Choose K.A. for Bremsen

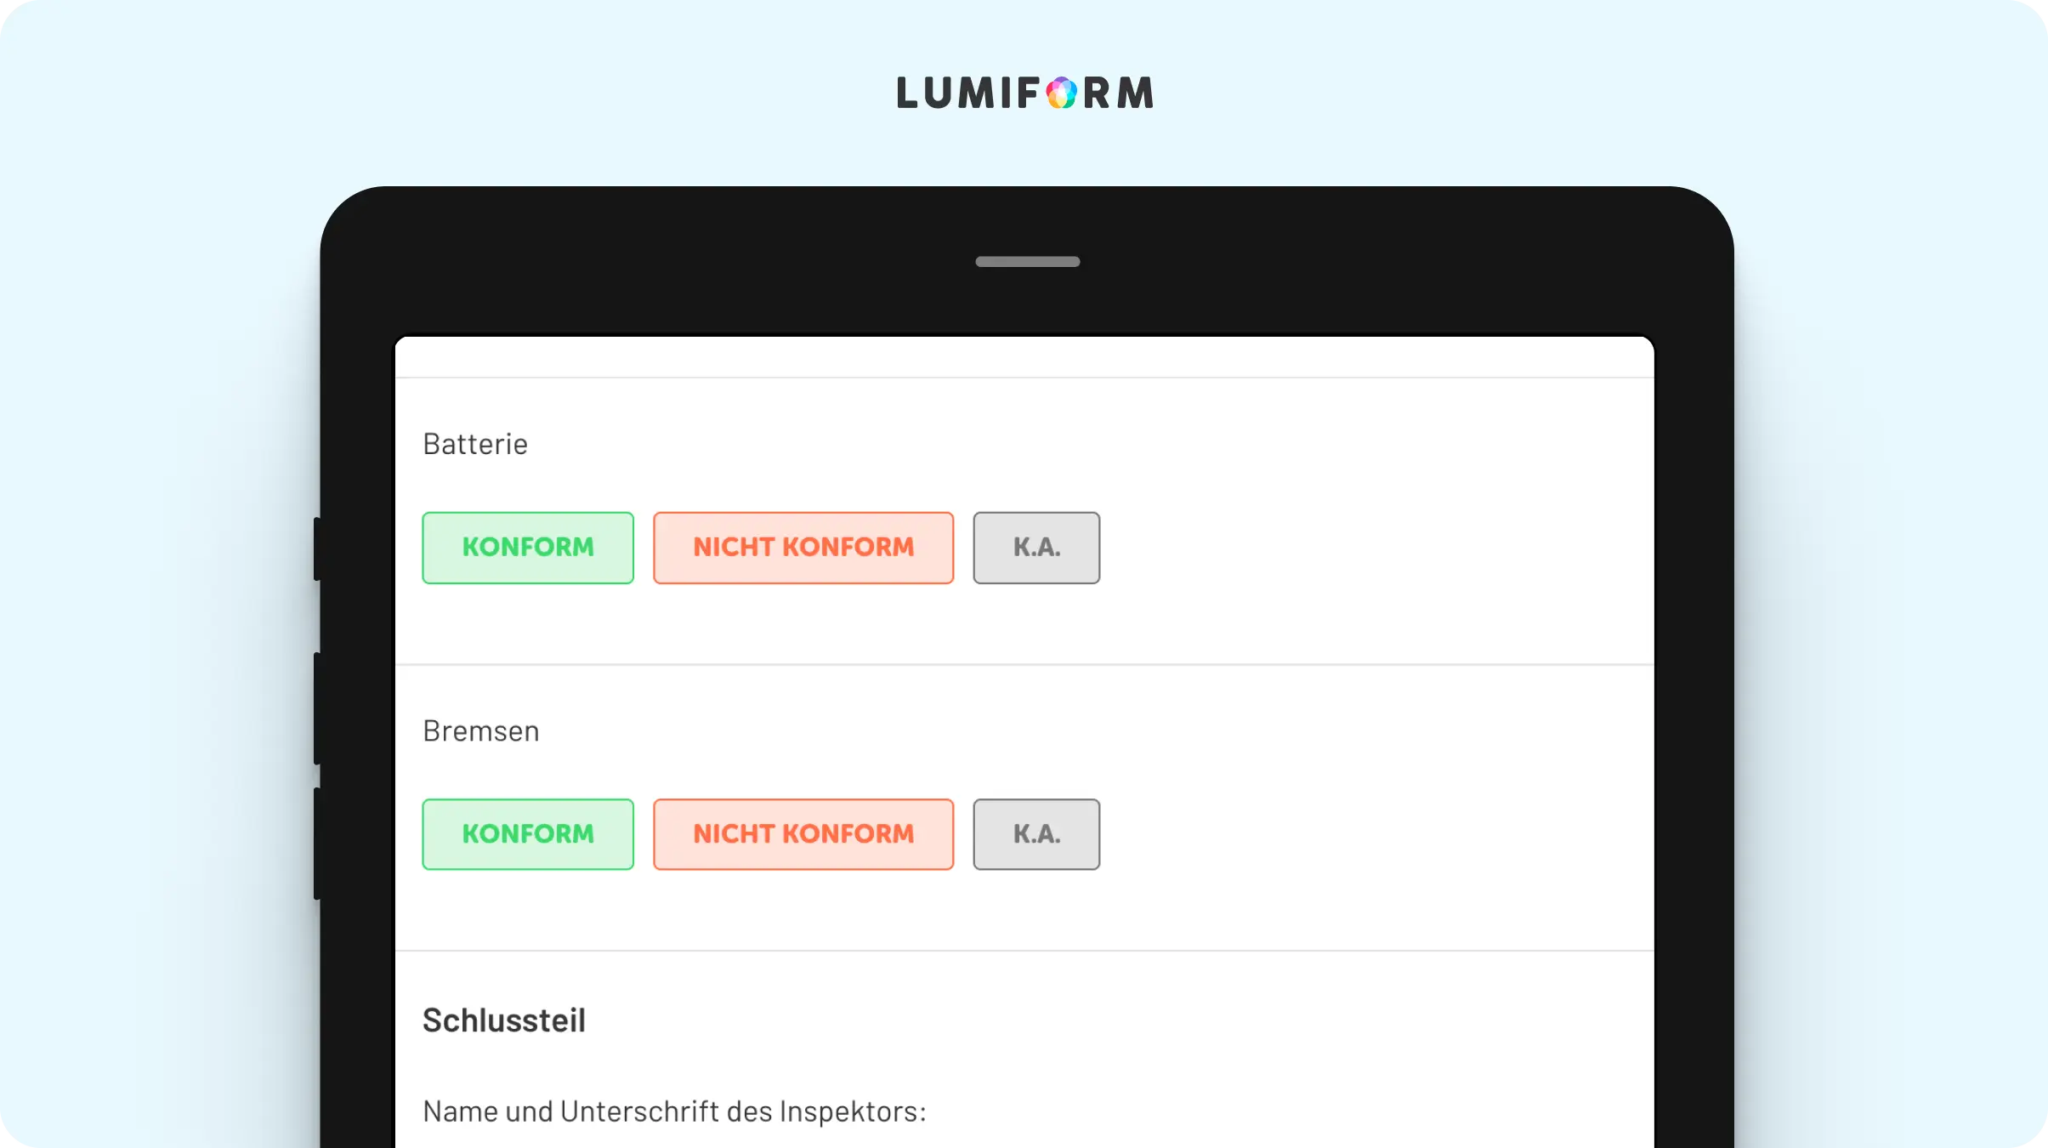(1036, 834)
